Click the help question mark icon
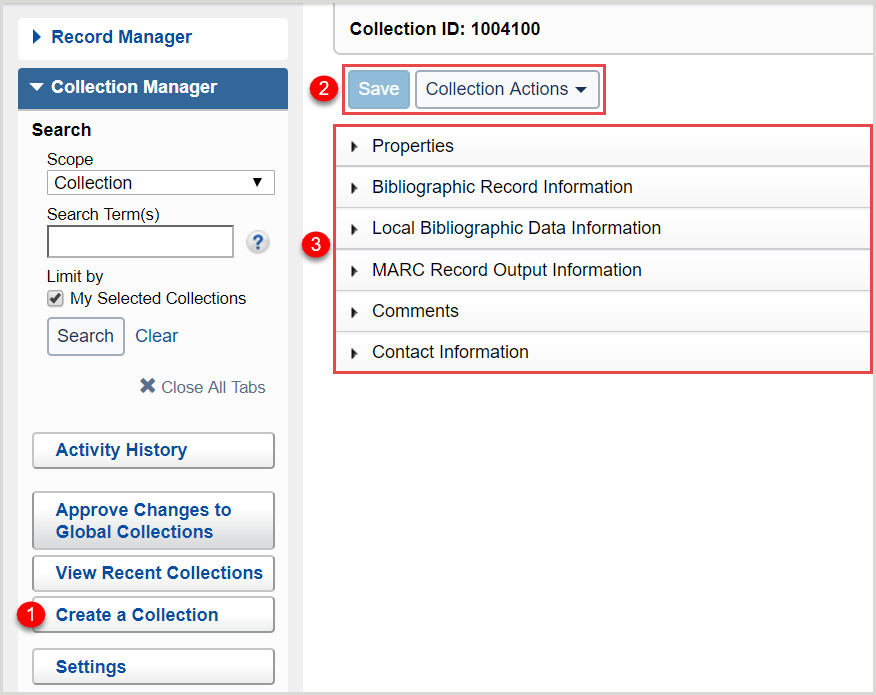 [x=257, y=242]
